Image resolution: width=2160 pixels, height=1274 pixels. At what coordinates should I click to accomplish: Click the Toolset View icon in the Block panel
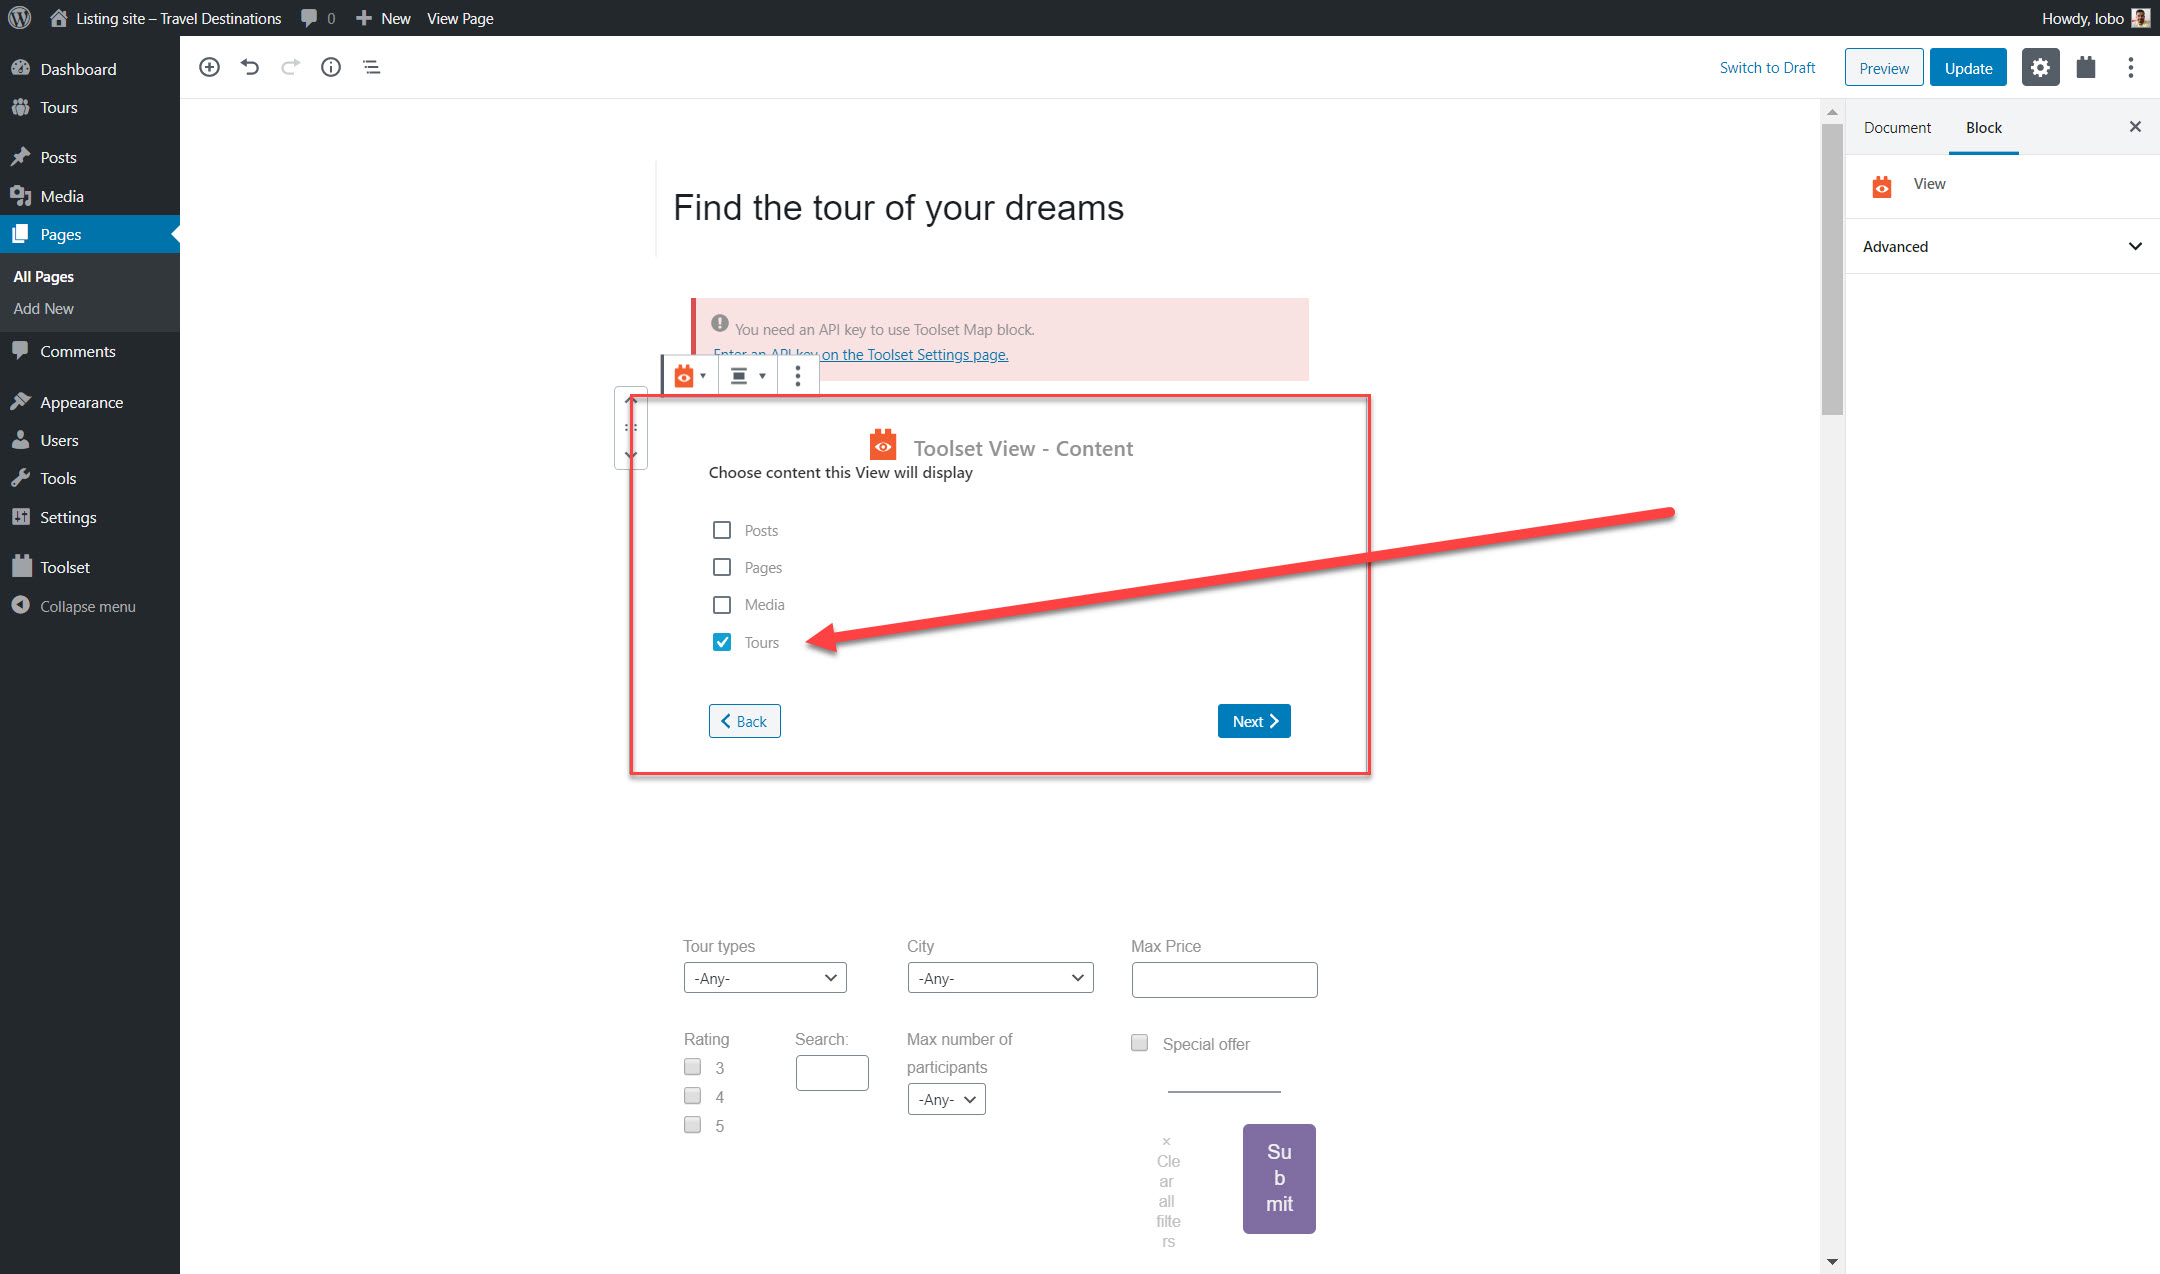(1882, 187)
